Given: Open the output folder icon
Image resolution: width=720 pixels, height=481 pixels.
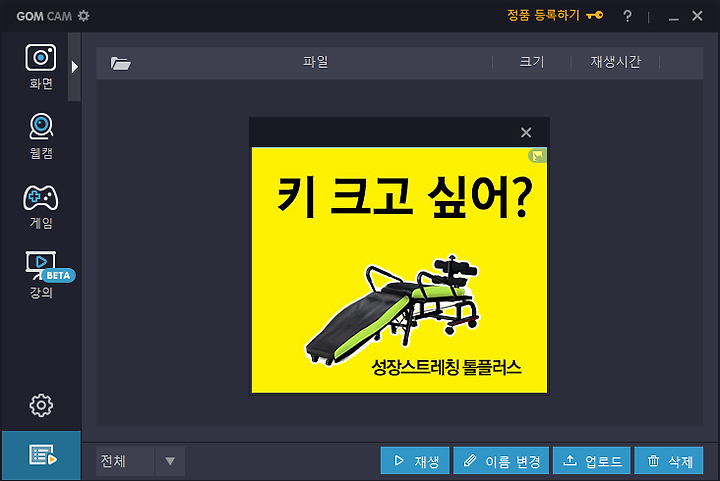Looking at the screenshot, I should (x=120, y=63).
